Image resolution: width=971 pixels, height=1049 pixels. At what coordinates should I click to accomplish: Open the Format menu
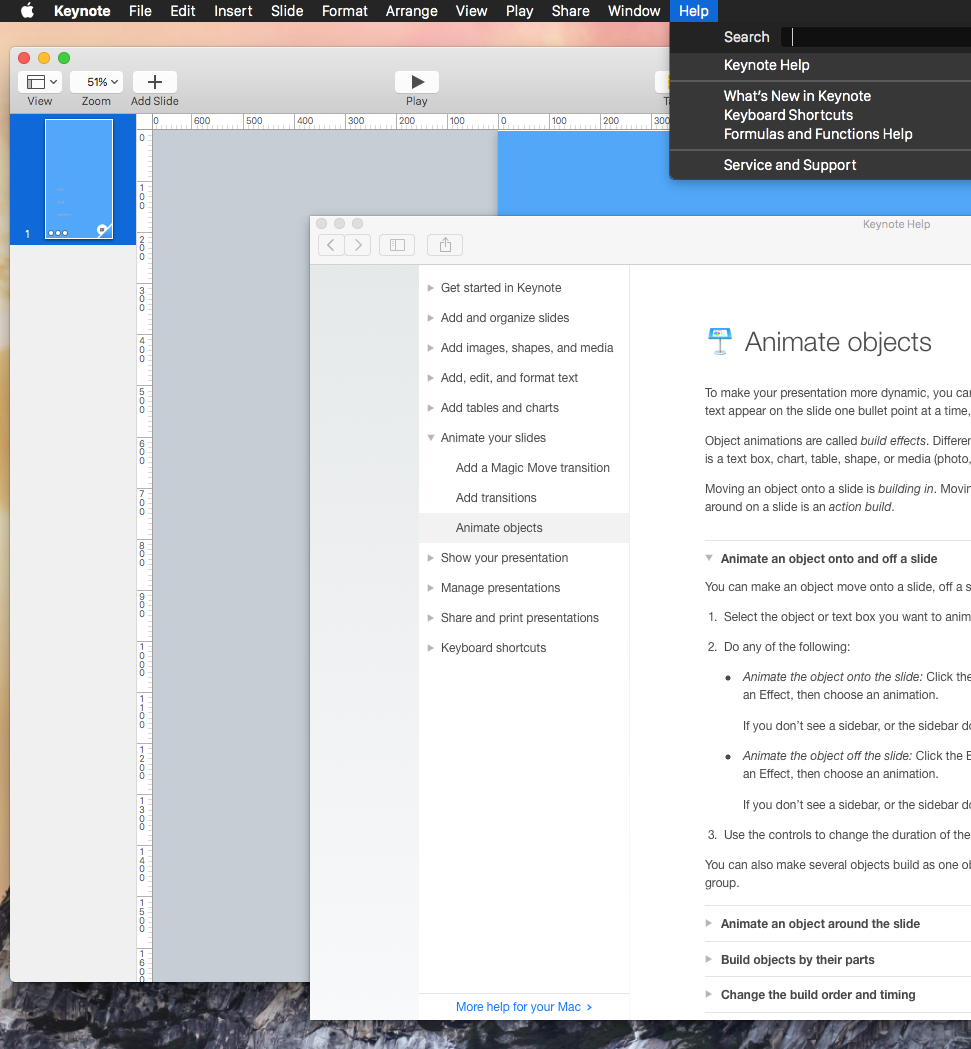(345, 11)
